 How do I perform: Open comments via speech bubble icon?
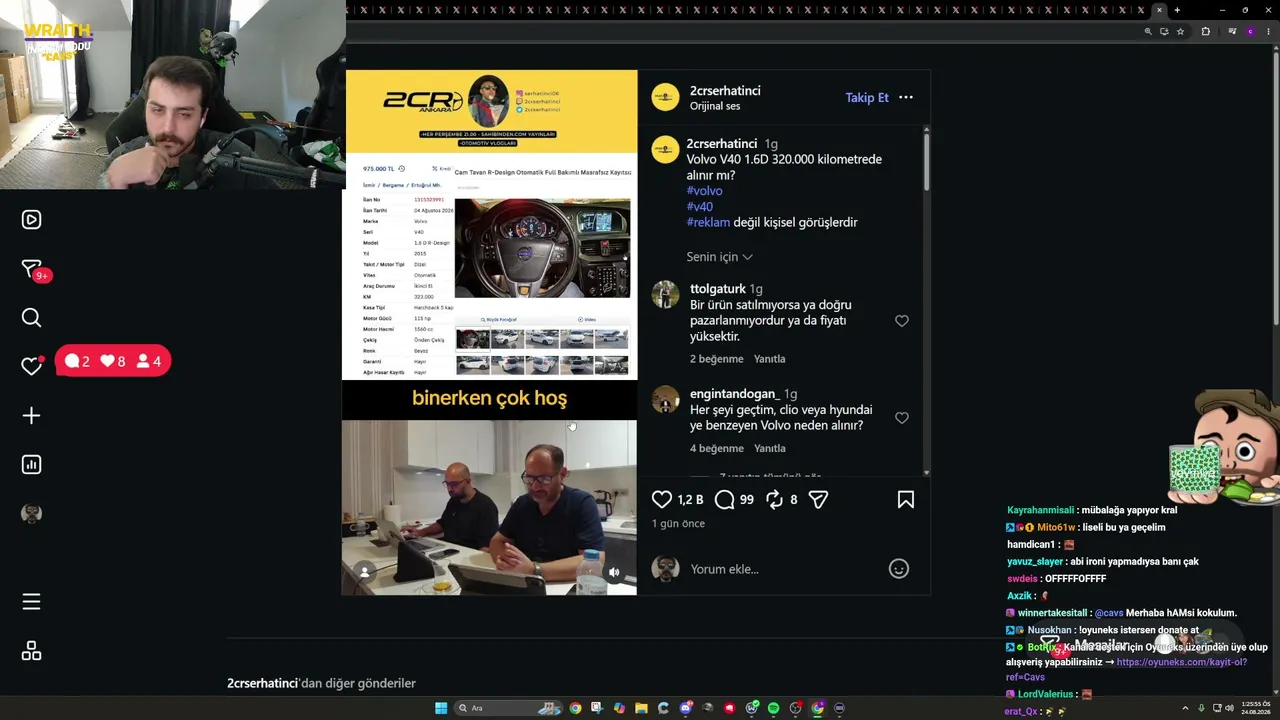(725, 499)
